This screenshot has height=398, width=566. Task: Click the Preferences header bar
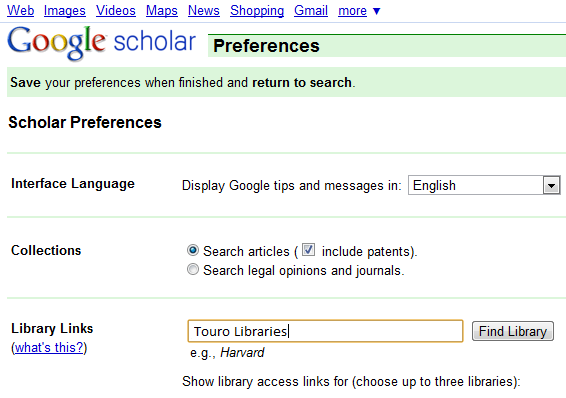[x=387, y=46]
